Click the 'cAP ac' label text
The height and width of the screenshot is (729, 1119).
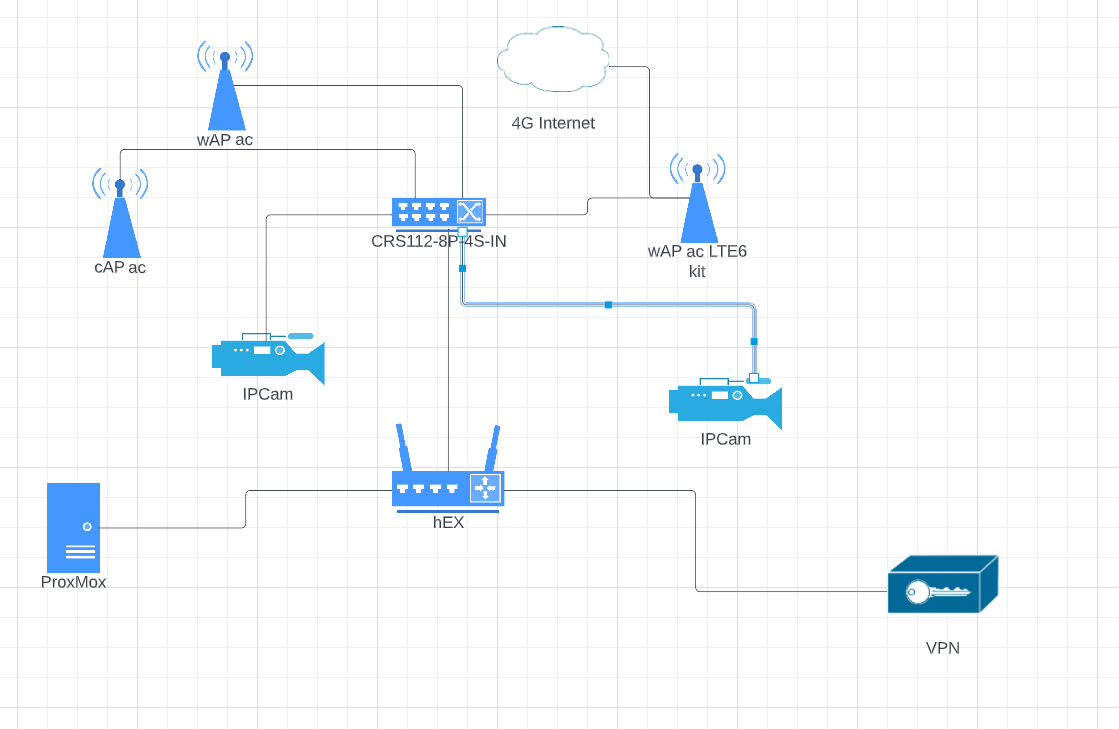click(120, 267)
